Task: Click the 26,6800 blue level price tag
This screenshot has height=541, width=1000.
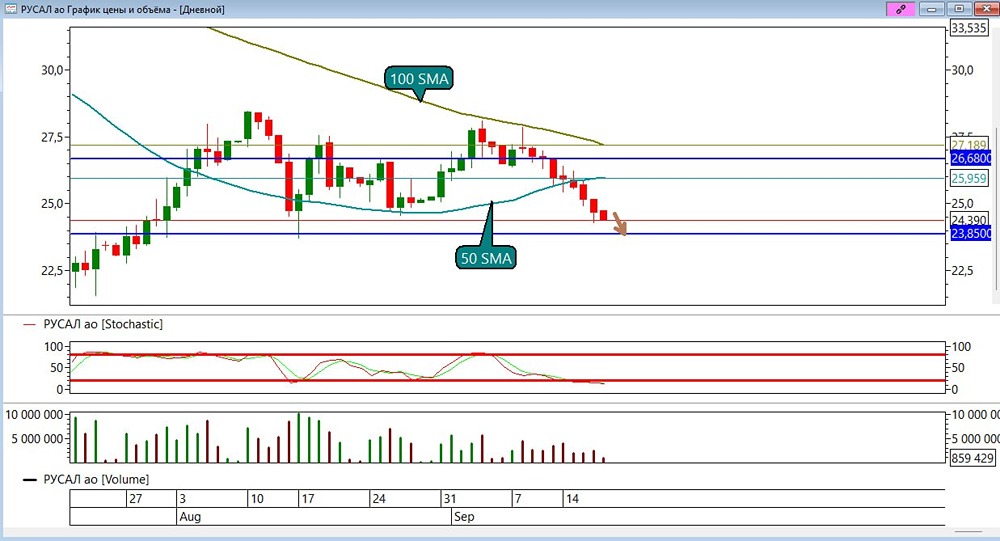Action: (971, 158)
